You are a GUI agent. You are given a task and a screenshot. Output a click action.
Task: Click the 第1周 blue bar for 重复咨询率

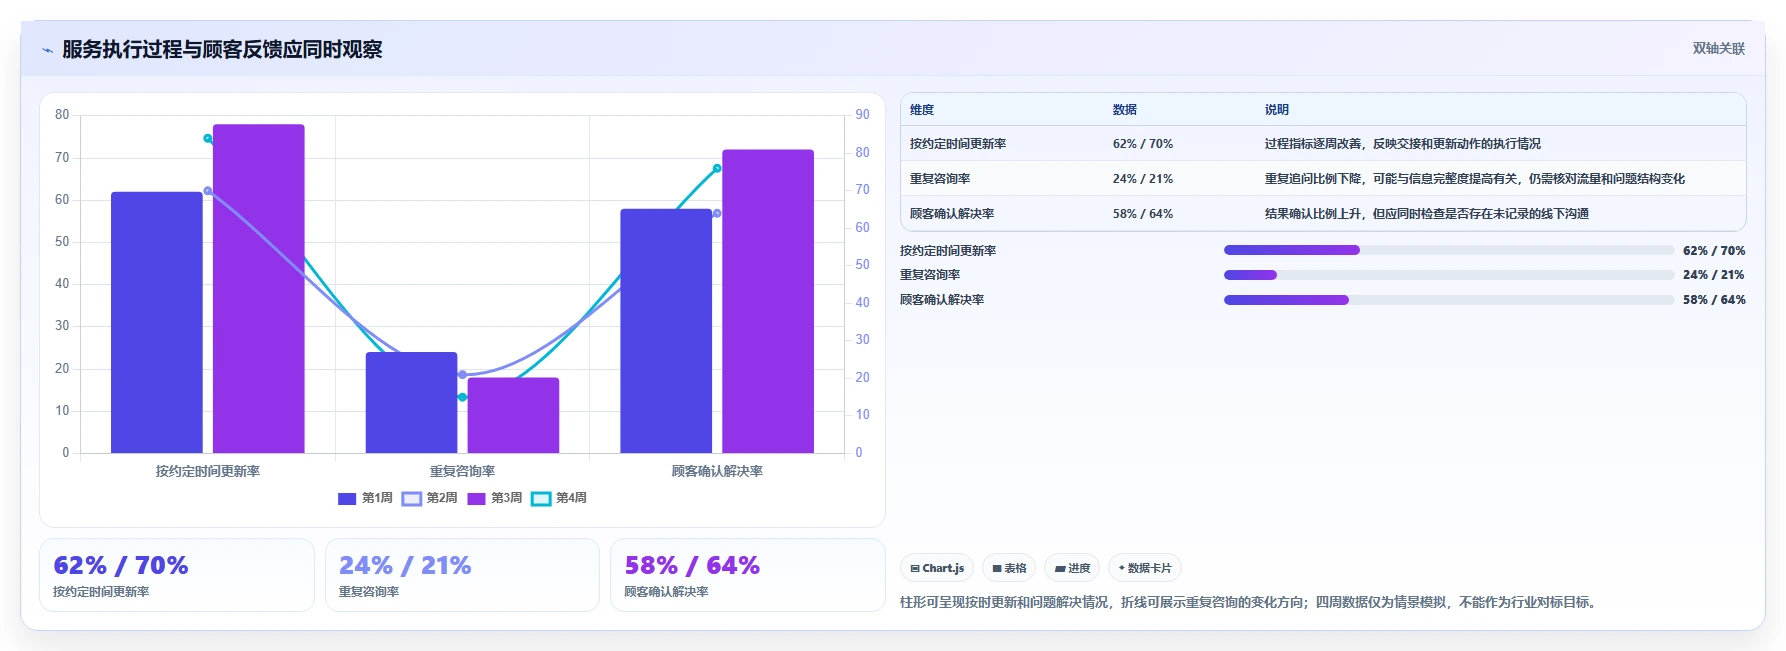(x=411, y=402)
